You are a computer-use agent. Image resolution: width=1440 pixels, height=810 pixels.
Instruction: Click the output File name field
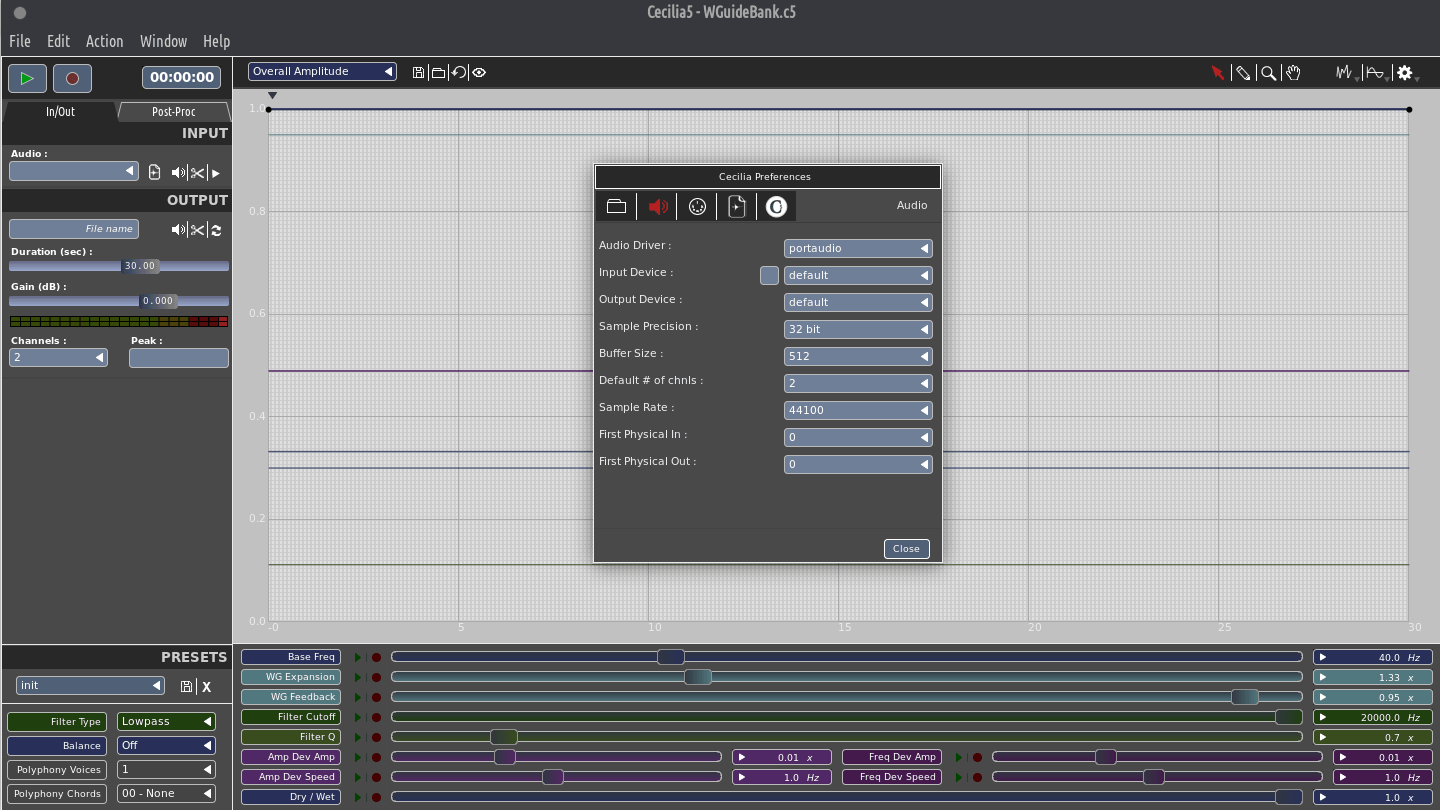[x=74, y=229]
